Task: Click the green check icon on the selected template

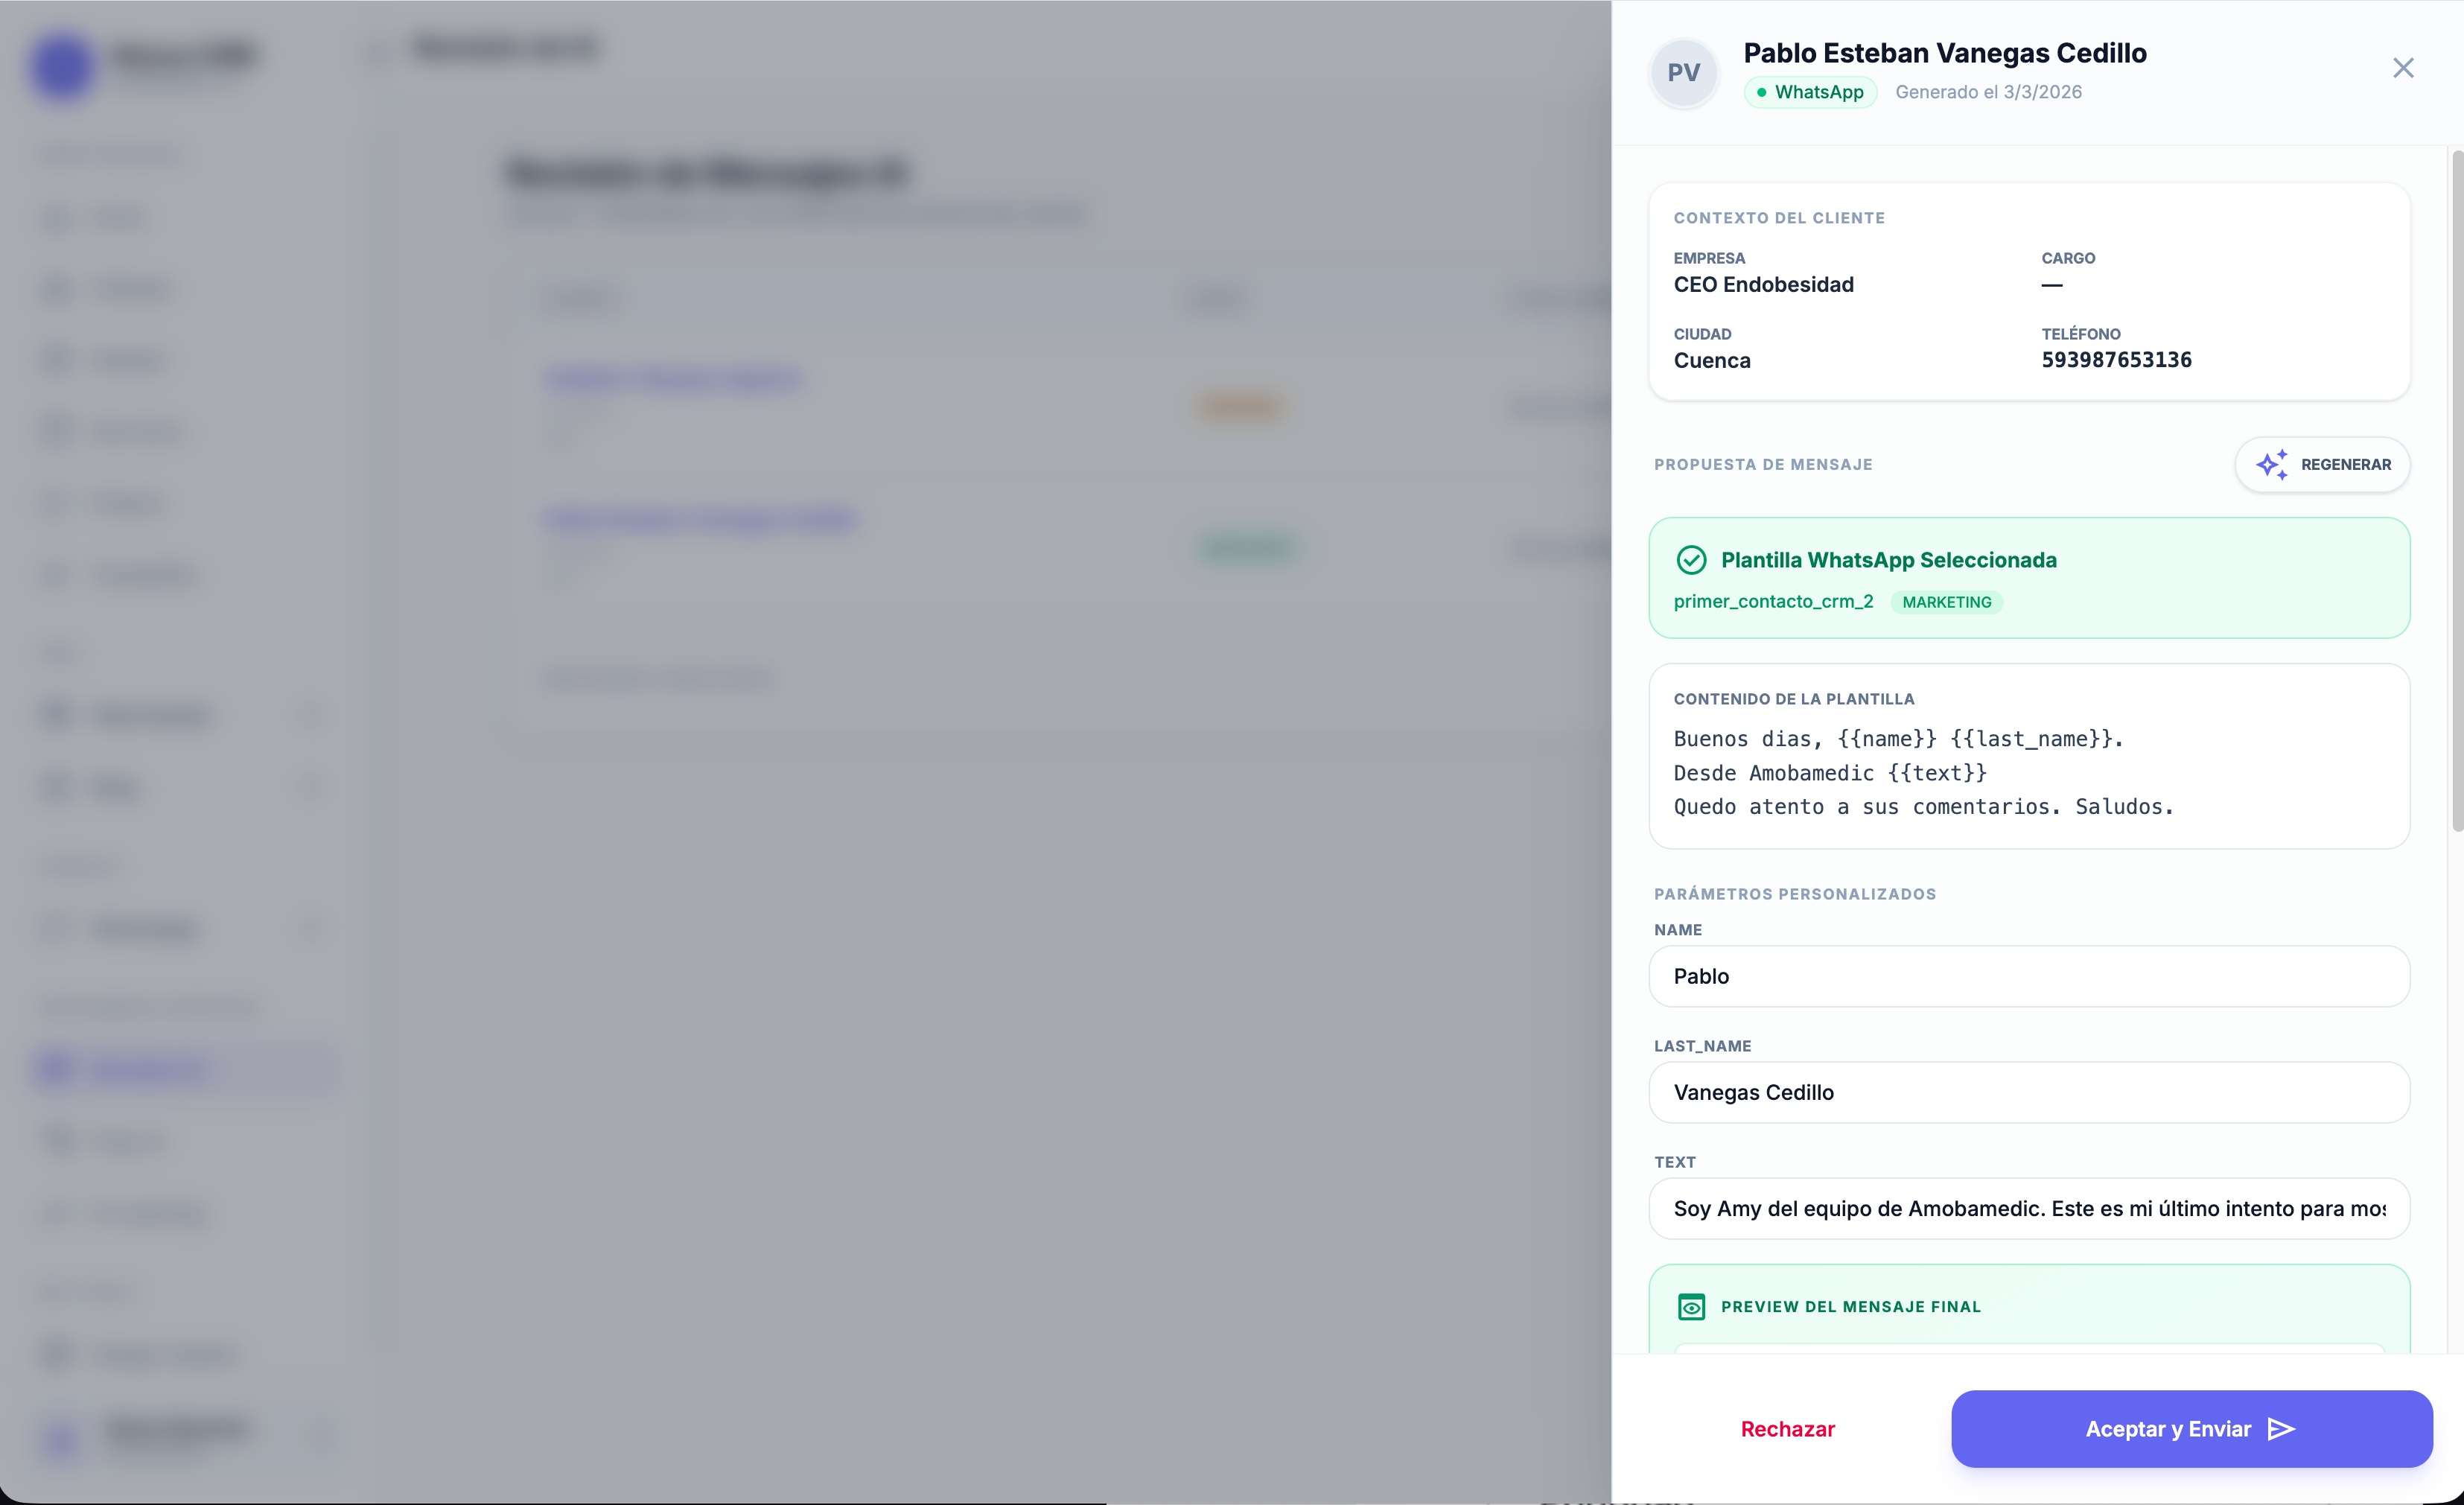Action: (1691, 560)
